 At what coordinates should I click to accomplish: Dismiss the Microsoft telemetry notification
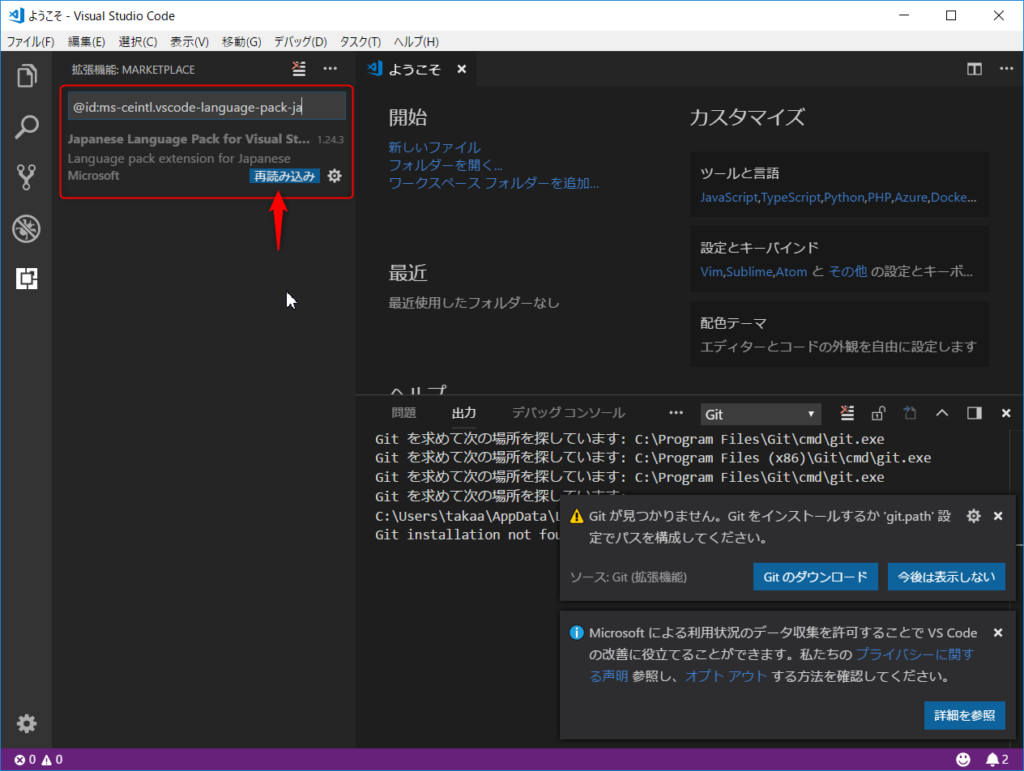998,633
